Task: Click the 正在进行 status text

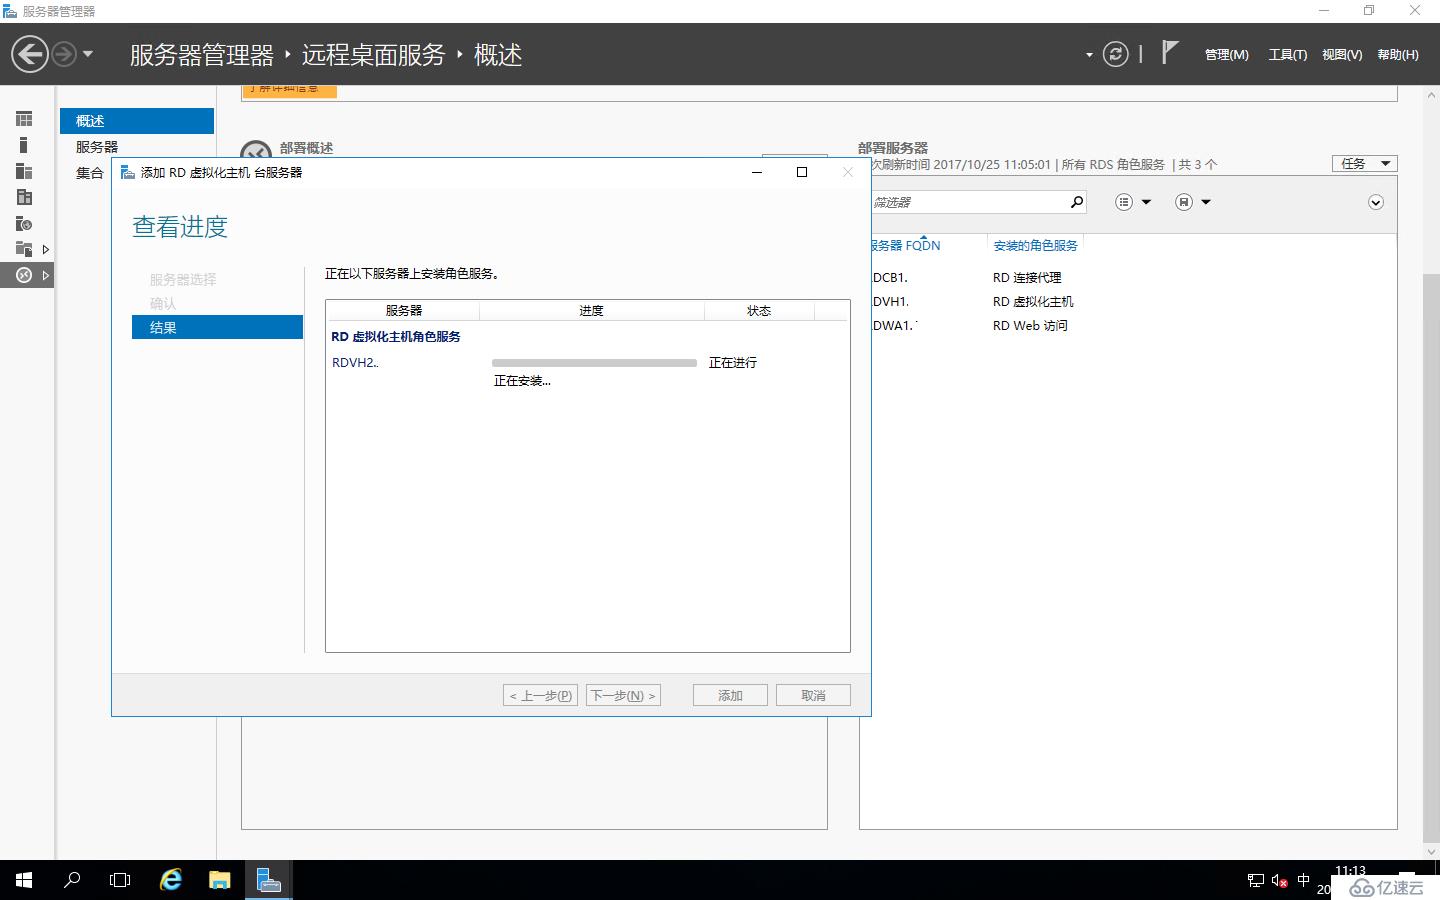Action: pos(733,363)
